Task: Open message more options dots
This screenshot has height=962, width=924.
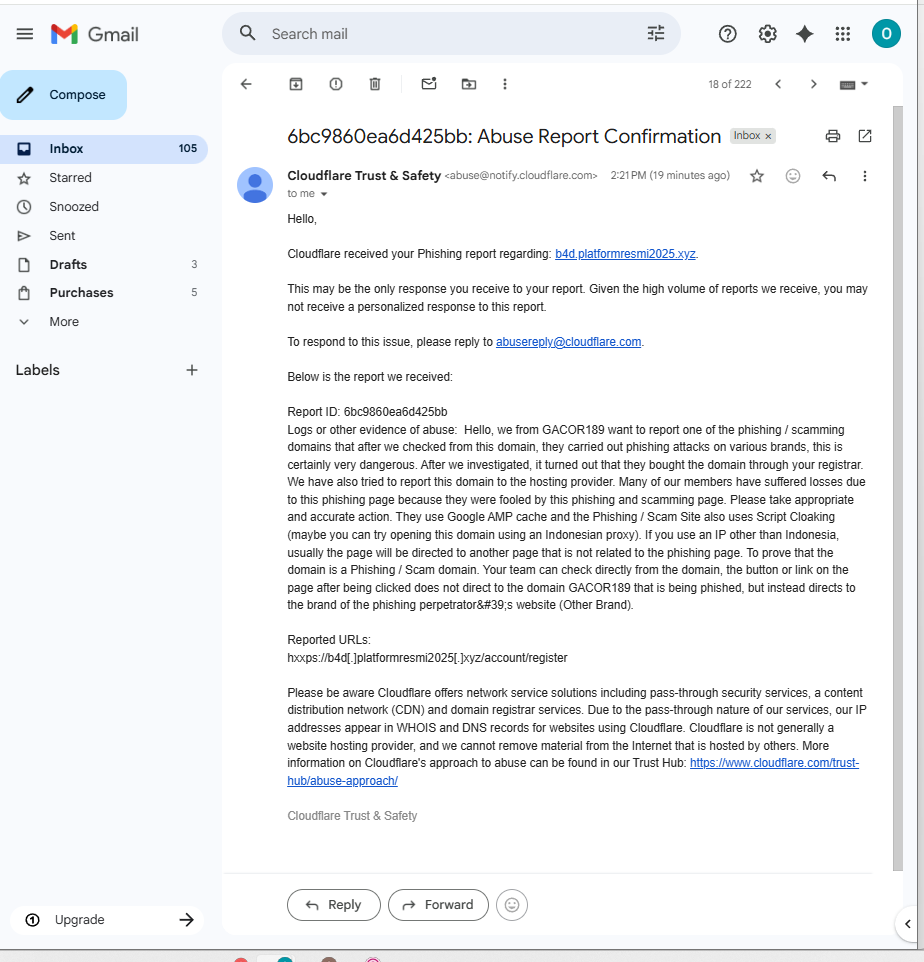Action: (x=864, y=176)
